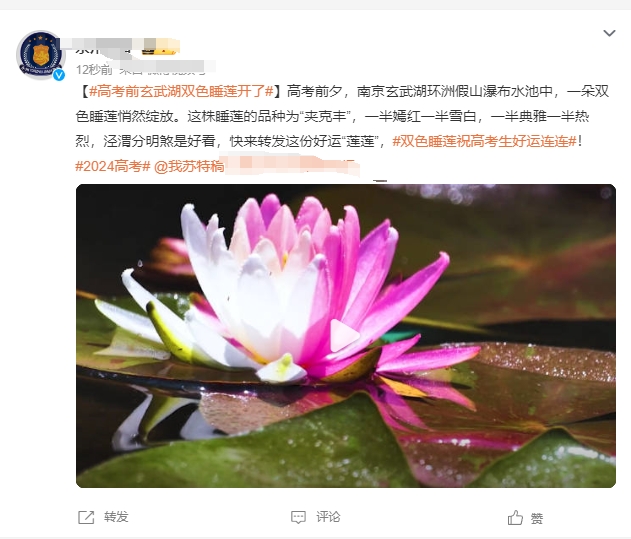Click the 赞 like label
The image size is (631, 539).
[537, 518]
